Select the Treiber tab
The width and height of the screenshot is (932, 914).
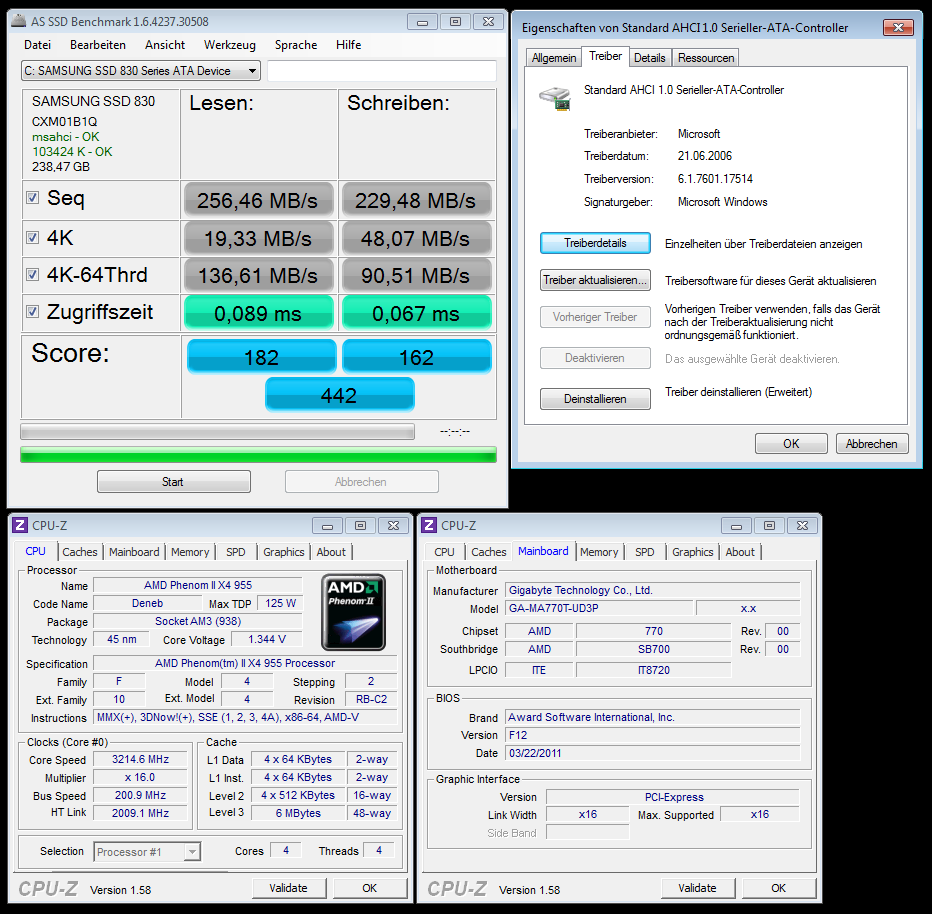pos(605,56)
